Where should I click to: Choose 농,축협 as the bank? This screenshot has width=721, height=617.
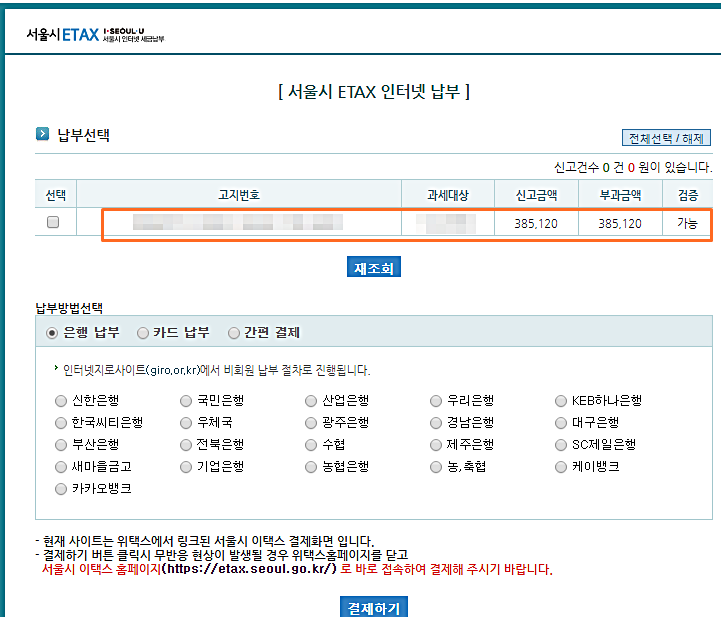point(436,467)
